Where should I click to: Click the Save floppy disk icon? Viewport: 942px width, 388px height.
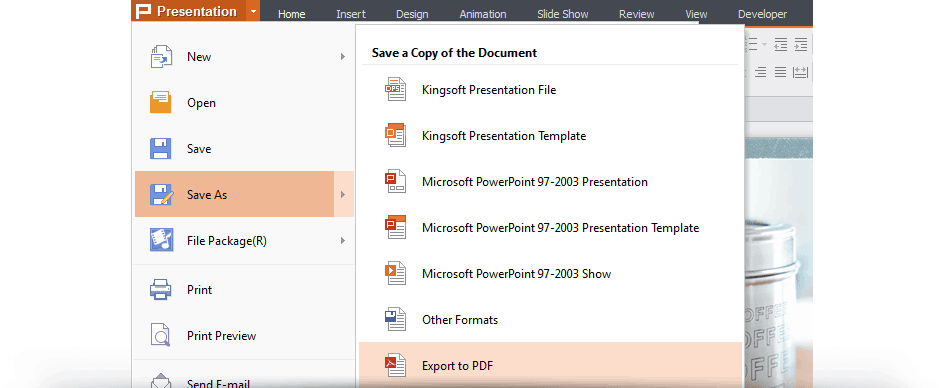pos(161,148)
